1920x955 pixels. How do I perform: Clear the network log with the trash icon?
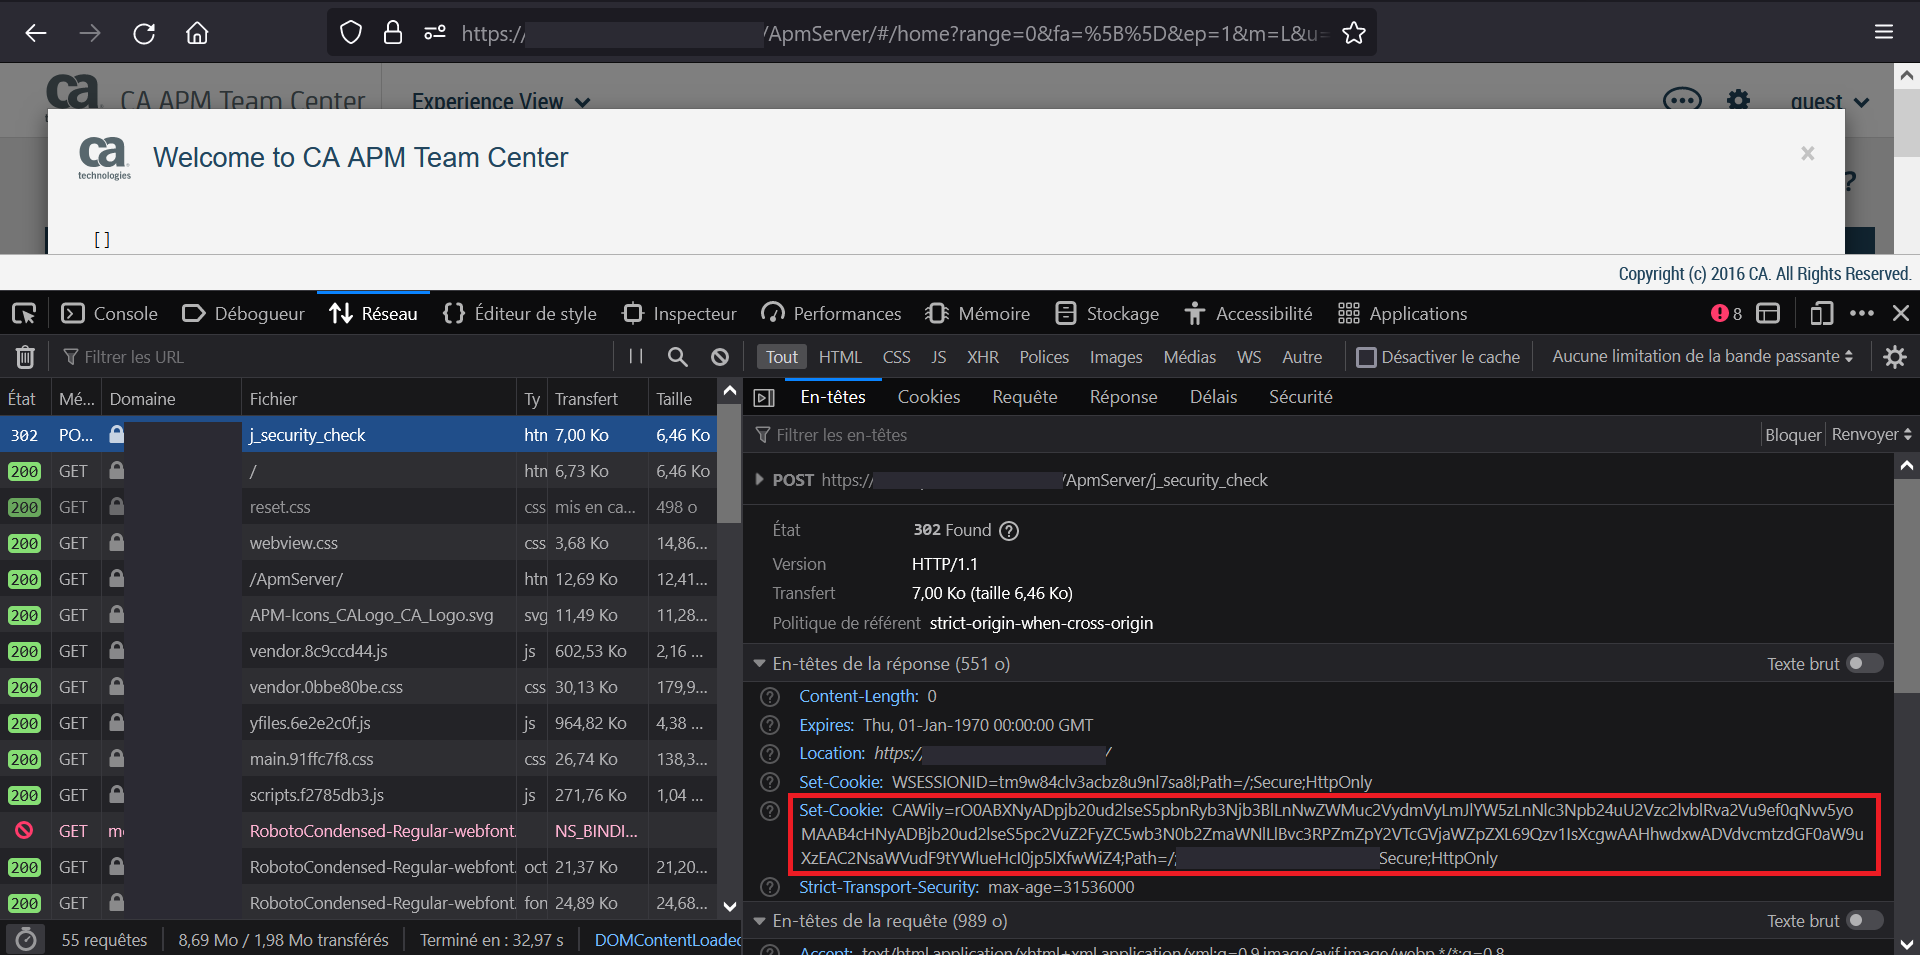pos(25,357)
